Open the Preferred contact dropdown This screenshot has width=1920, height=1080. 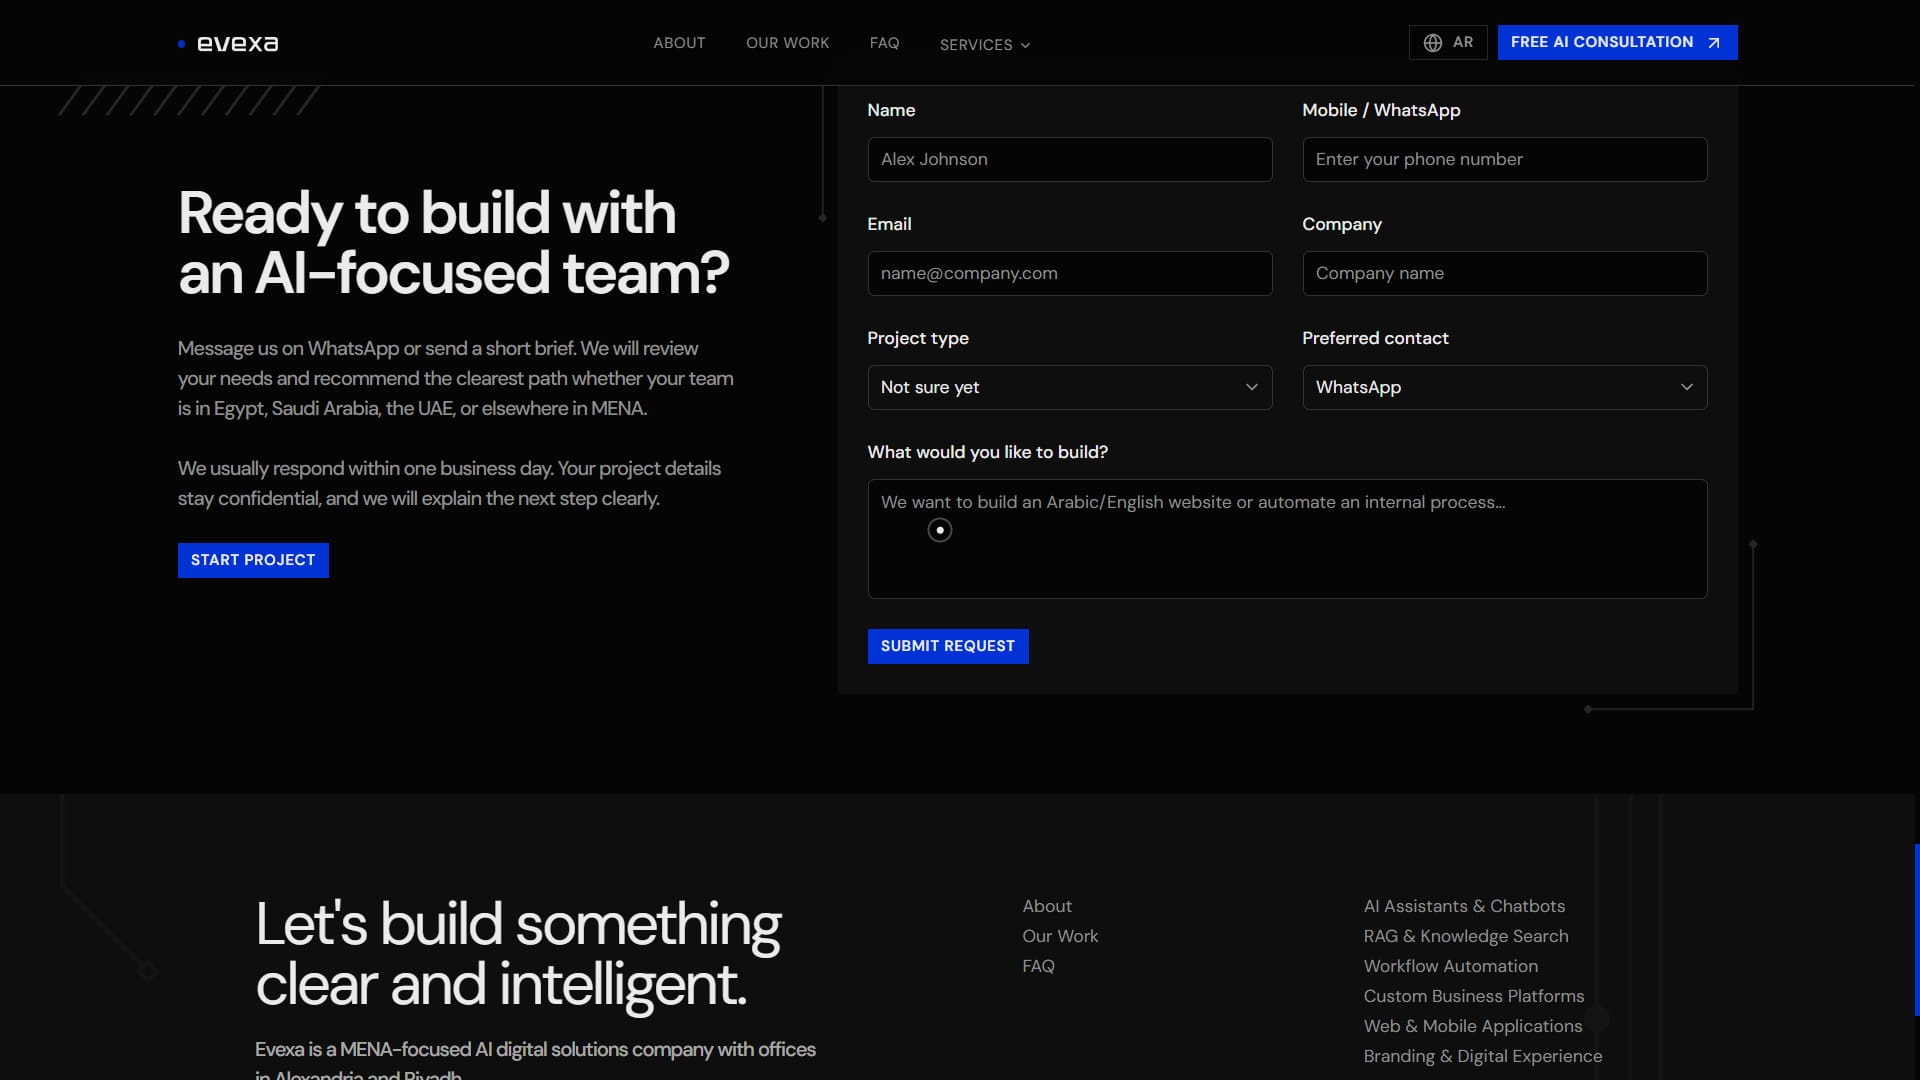[x=1504, y=387]
